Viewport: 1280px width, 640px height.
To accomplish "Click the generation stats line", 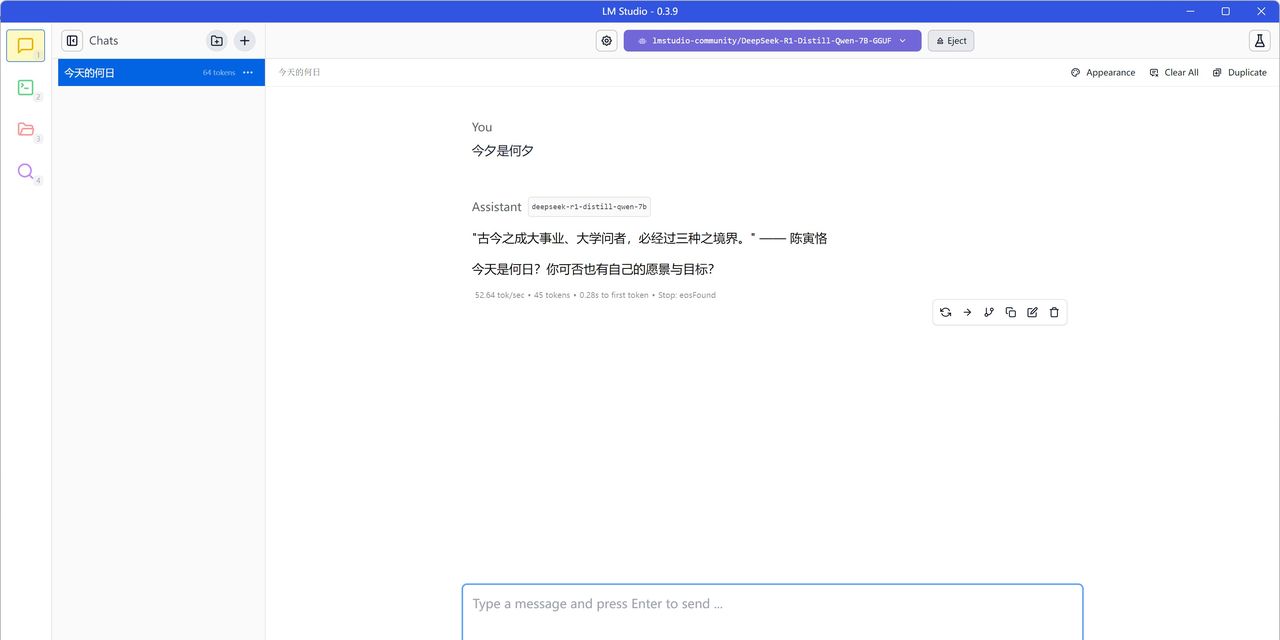I will [x=595, y=295].
